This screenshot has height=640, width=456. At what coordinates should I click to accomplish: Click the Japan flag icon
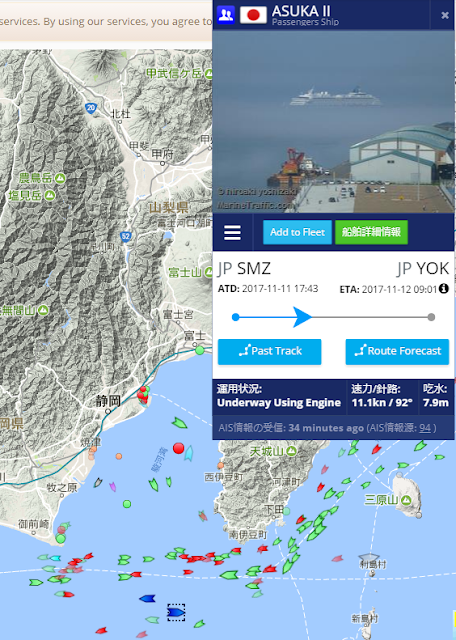pos(253,15)
